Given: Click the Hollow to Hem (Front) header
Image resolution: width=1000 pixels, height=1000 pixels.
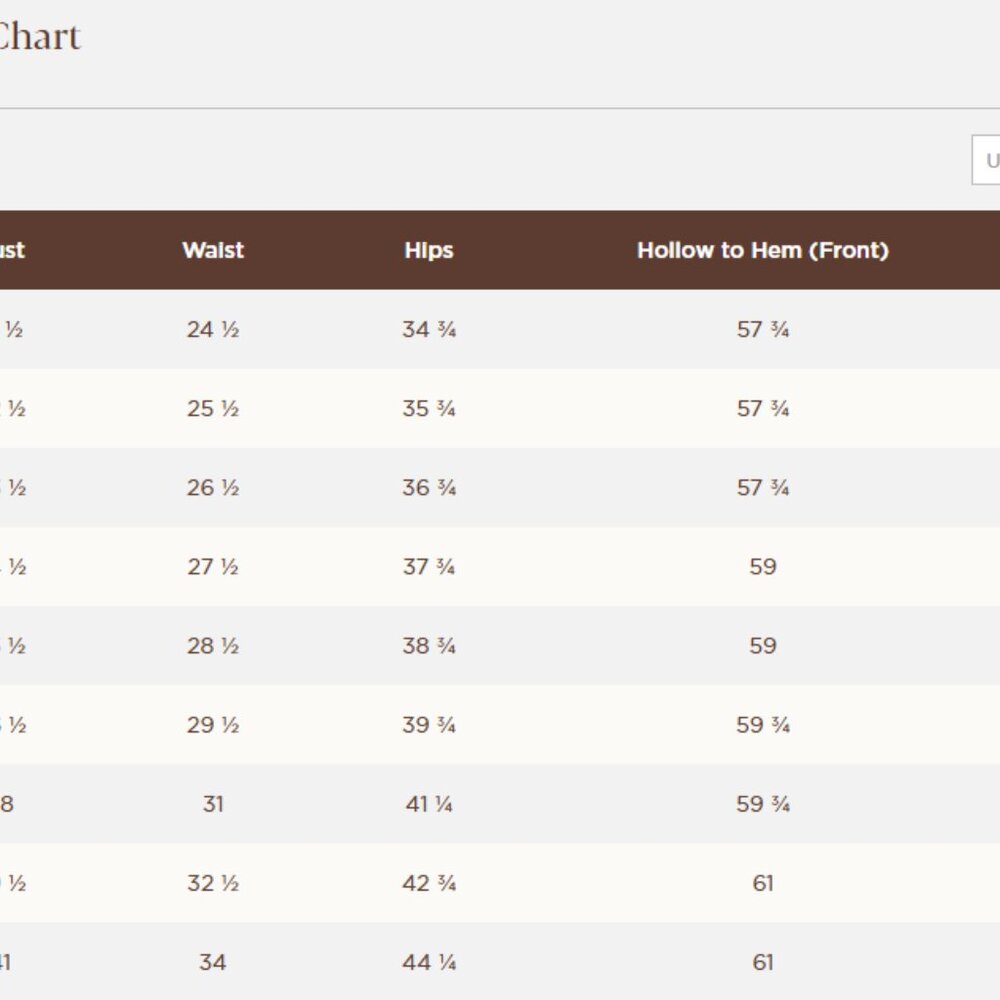Looking at the screenshot, I should point(763,250).
